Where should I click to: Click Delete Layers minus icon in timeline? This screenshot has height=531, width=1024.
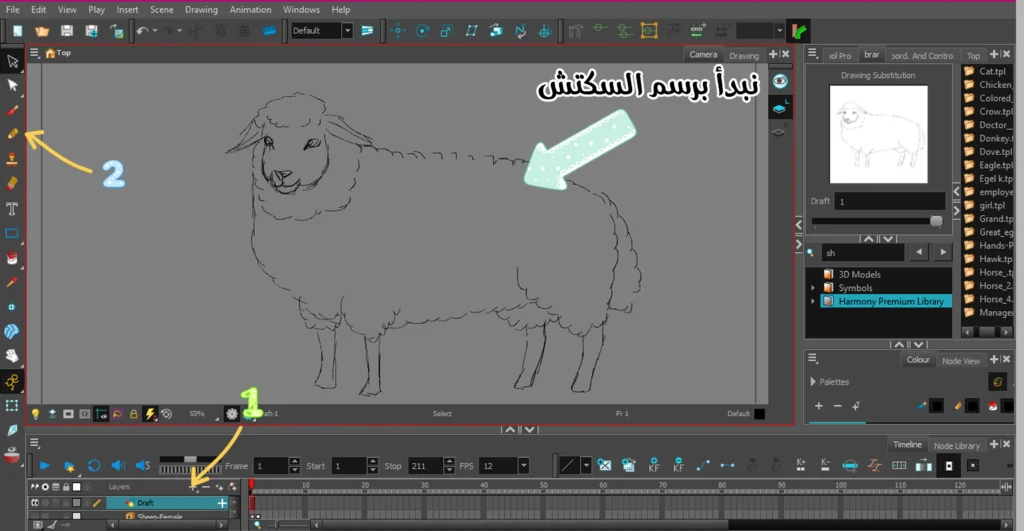click(x=206, y=487)
